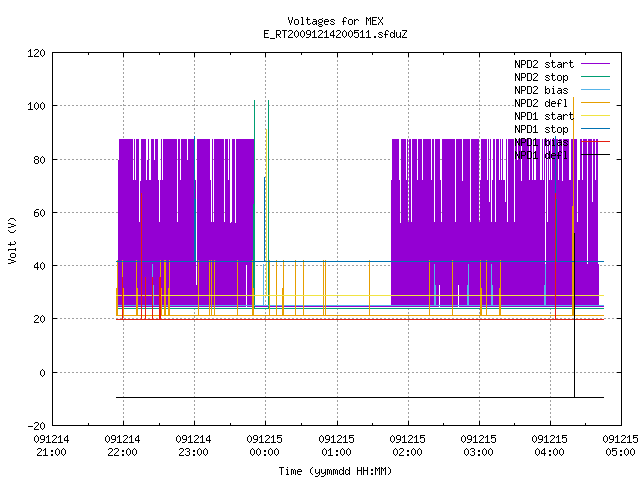Click the 'NPD1 bias' legend label

pos(541,142)
